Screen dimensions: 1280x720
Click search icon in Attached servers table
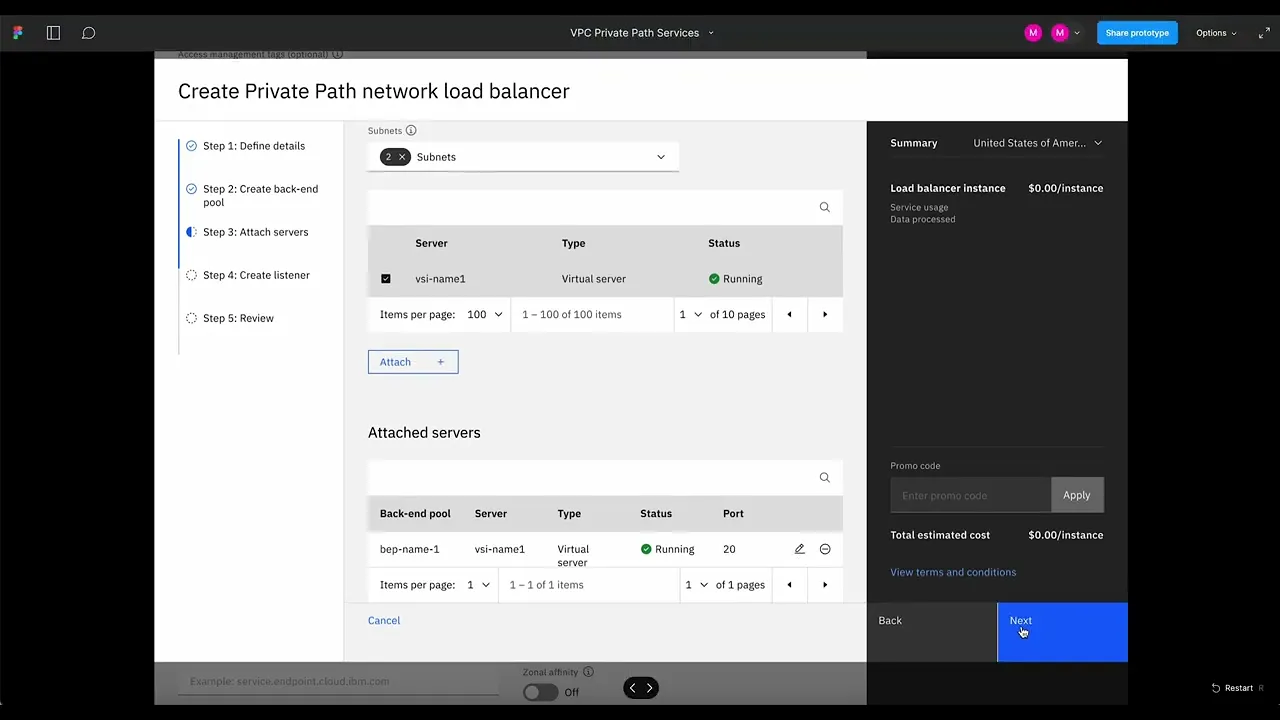(825, 478)
